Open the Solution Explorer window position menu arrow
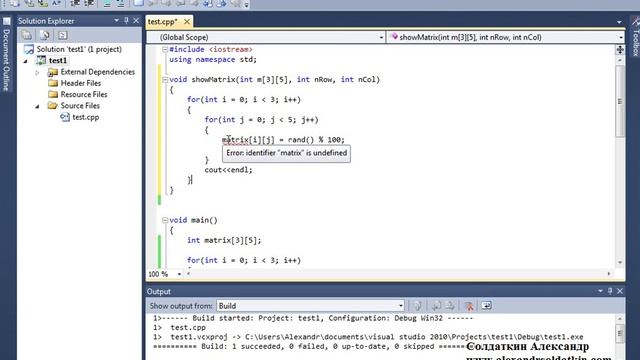640x360 pixels. tap(116, 20)
